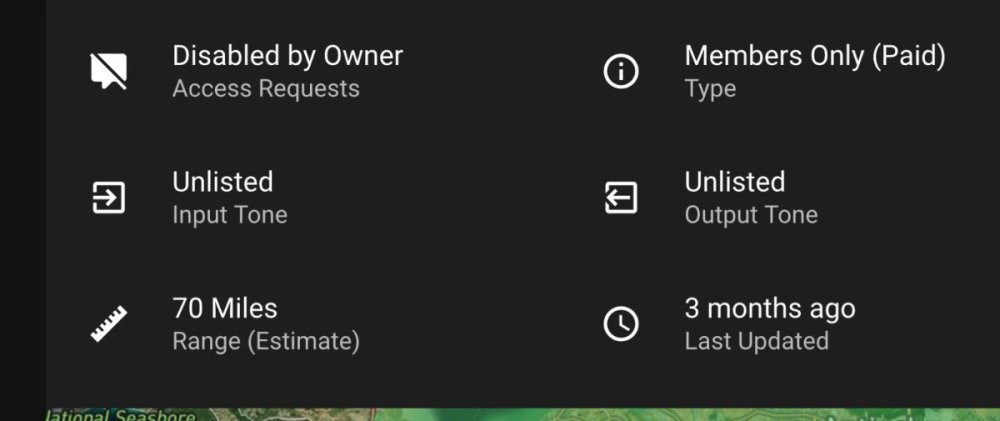Tap the 'Access Requests' label
This screenshot has height=421, width=1000.
click(265, 89)
